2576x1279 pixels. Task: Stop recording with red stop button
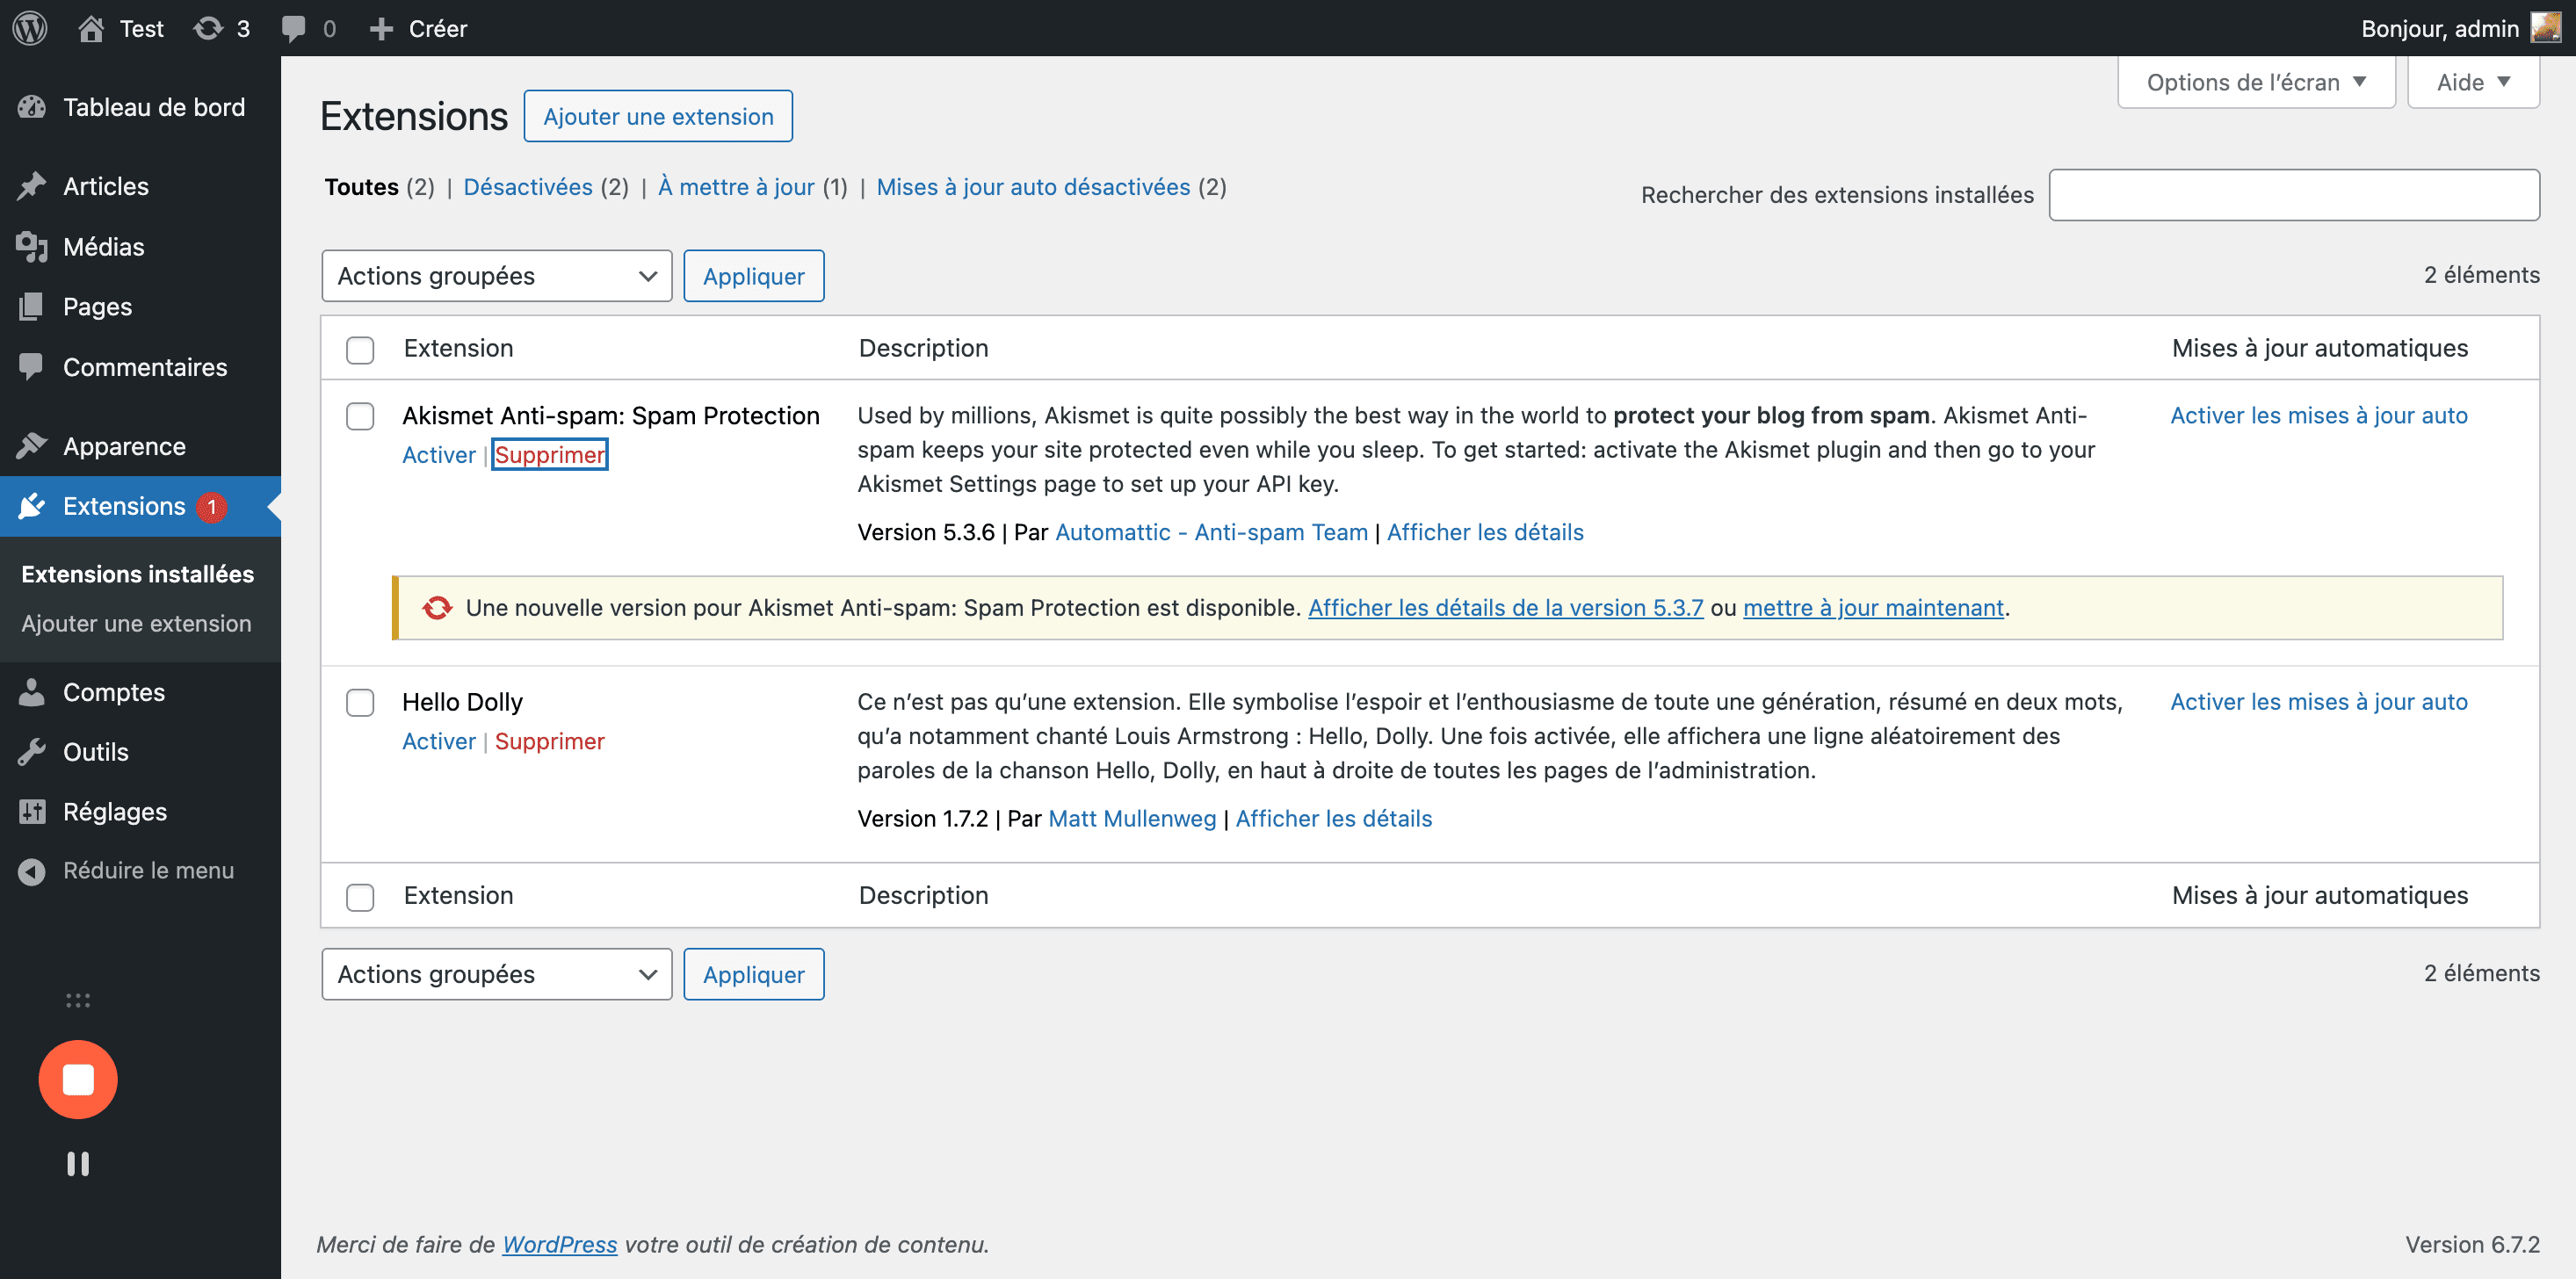[78, 1079]
